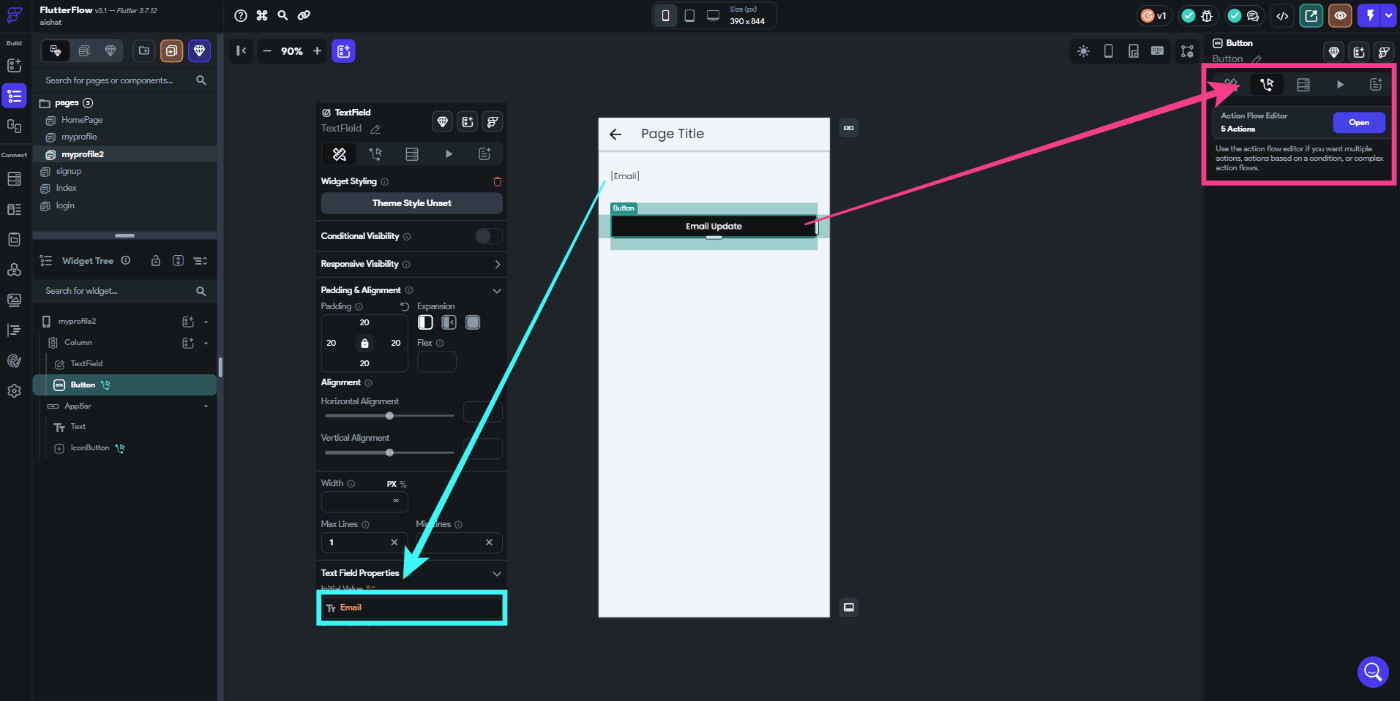Switch to Backend Query tab in Button panel
The height and width of the screenshot is (701, 1400).
(x=1303, y=85)
